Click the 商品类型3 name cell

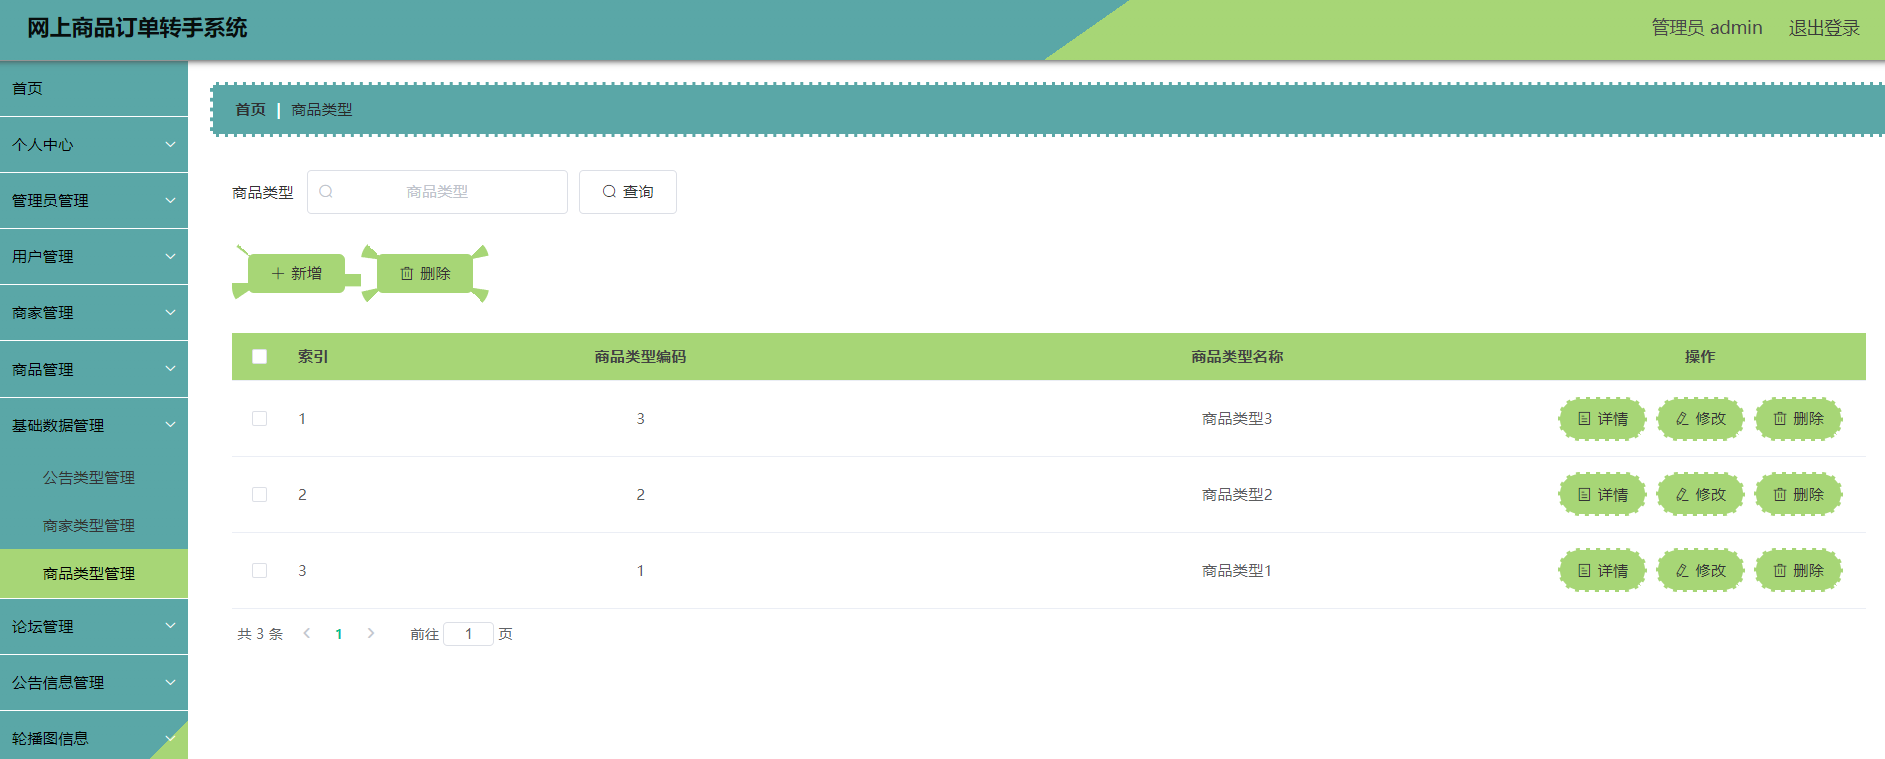click(1237, 419)
